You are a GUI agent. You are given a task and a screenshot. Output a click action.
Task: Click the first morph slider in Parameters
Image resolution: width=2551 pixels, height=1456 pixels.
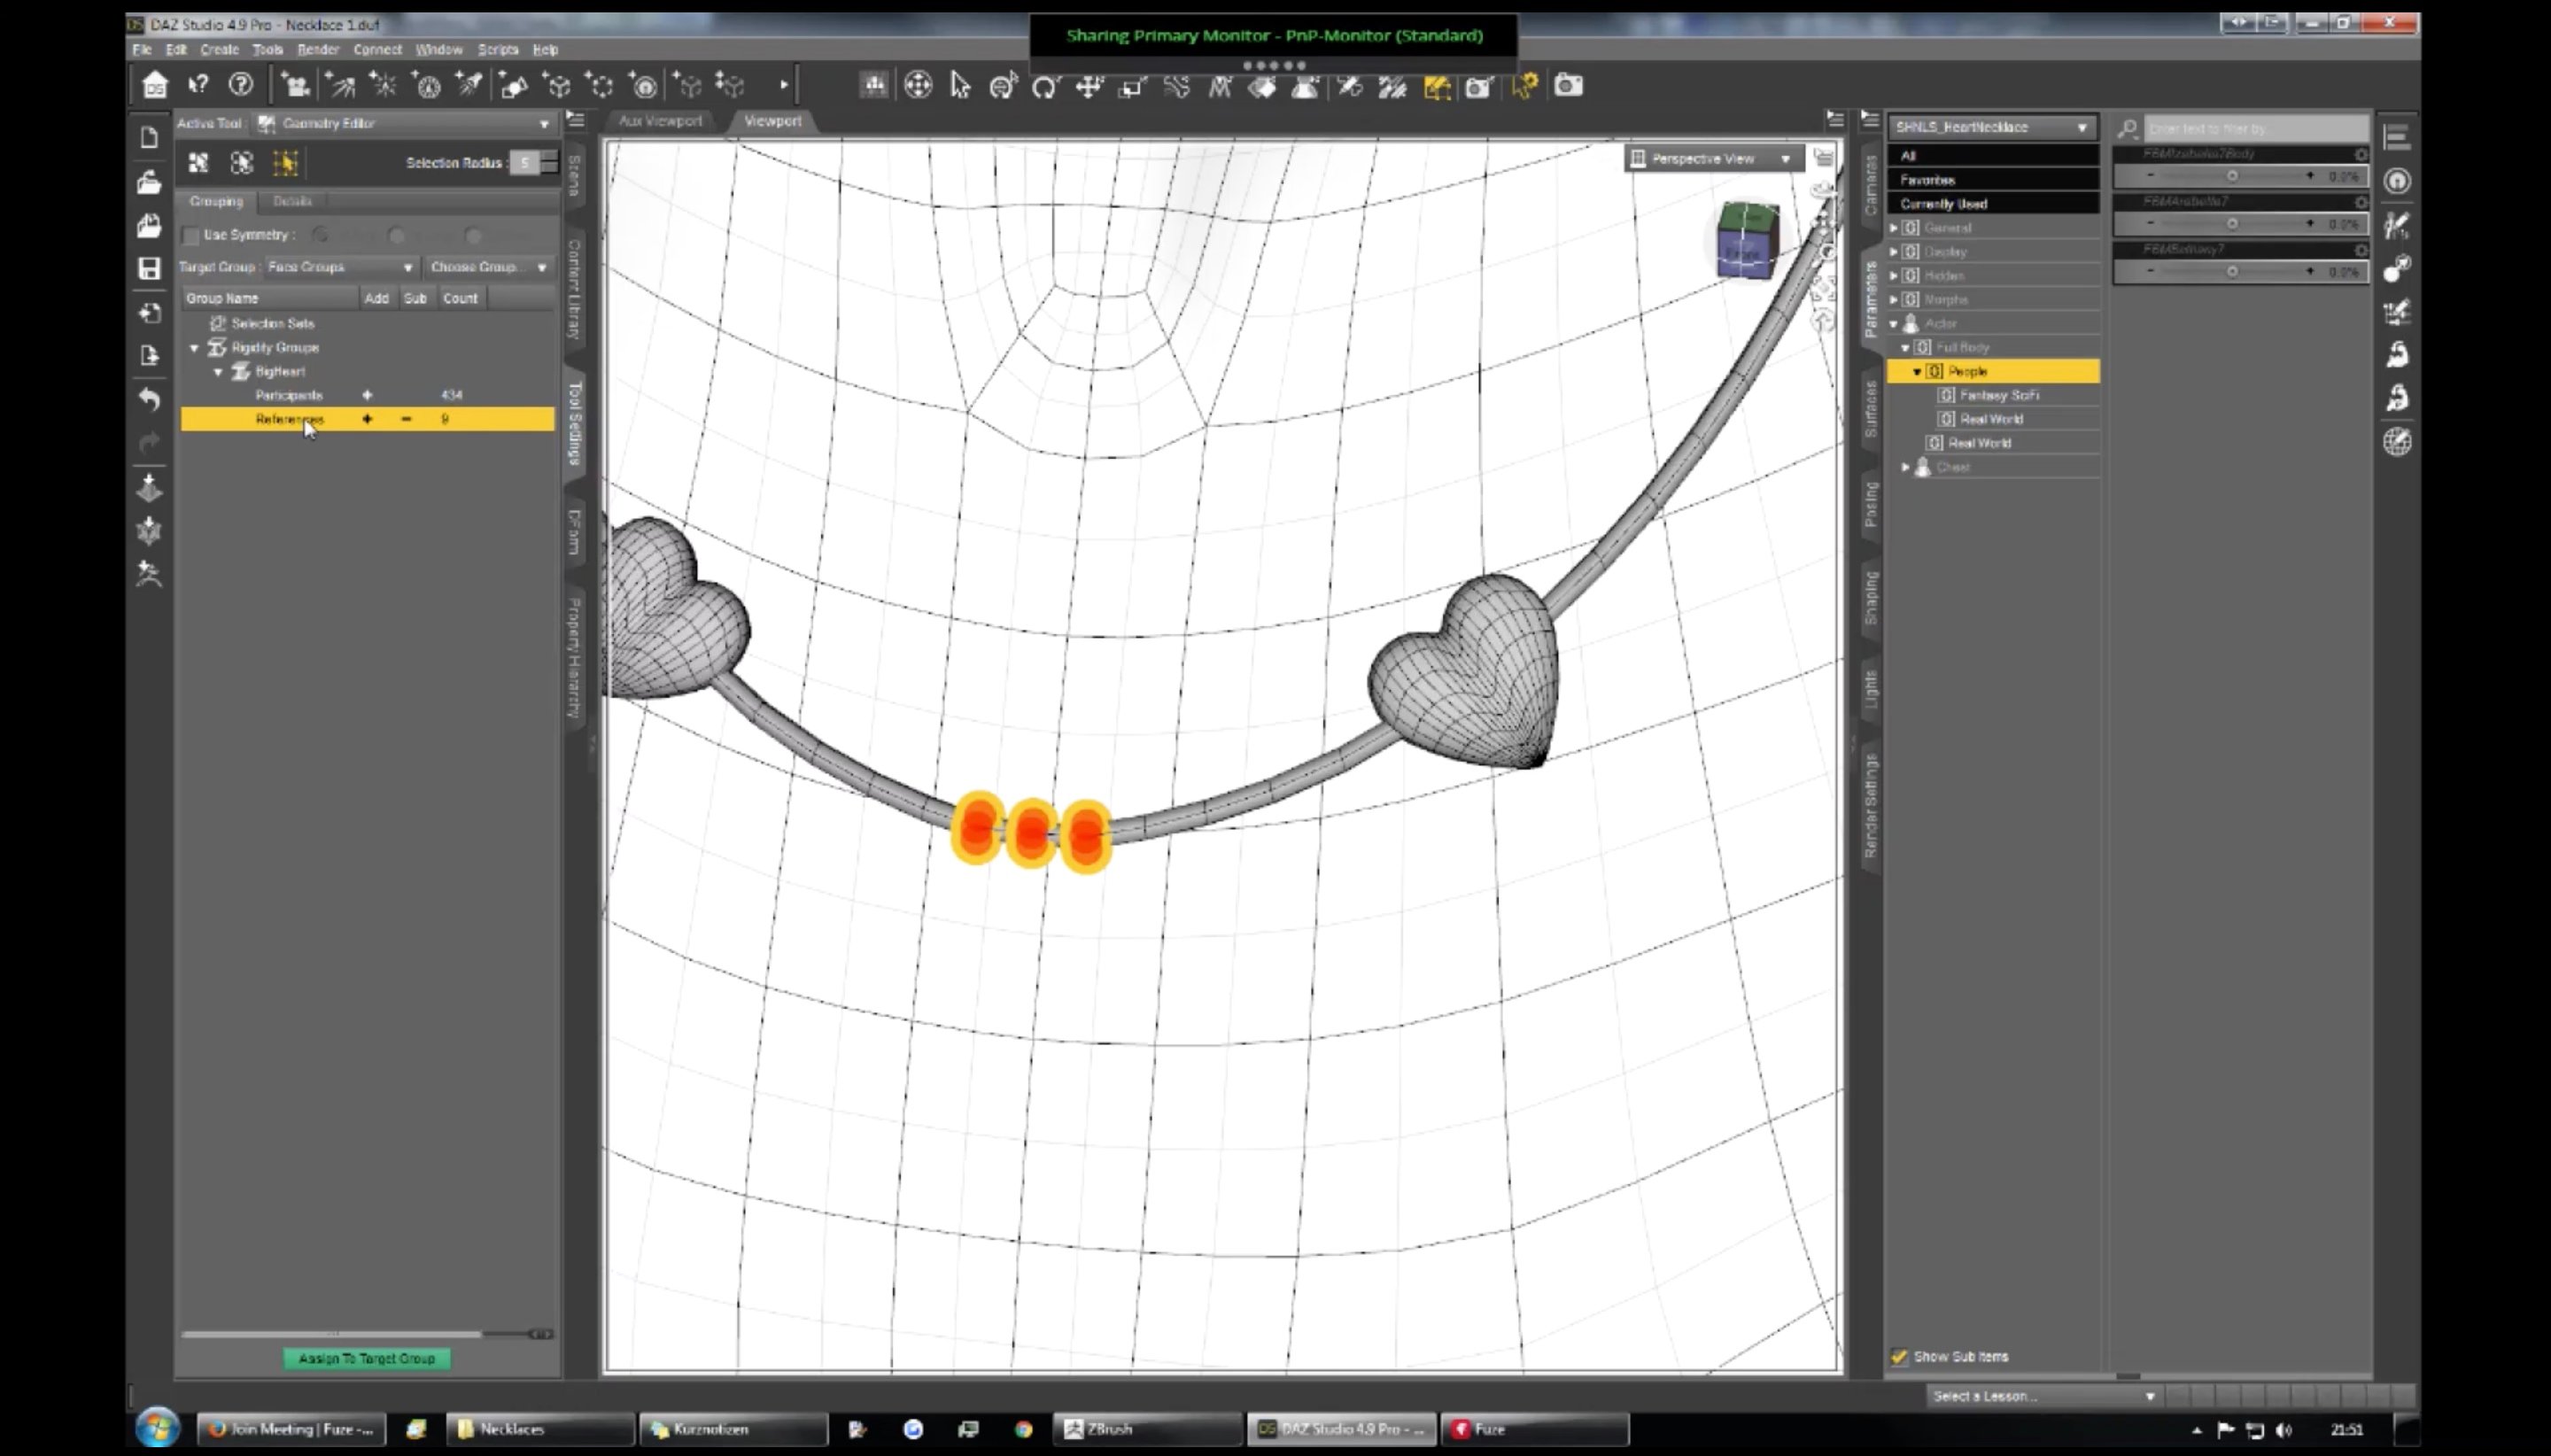pos(2239,176)
